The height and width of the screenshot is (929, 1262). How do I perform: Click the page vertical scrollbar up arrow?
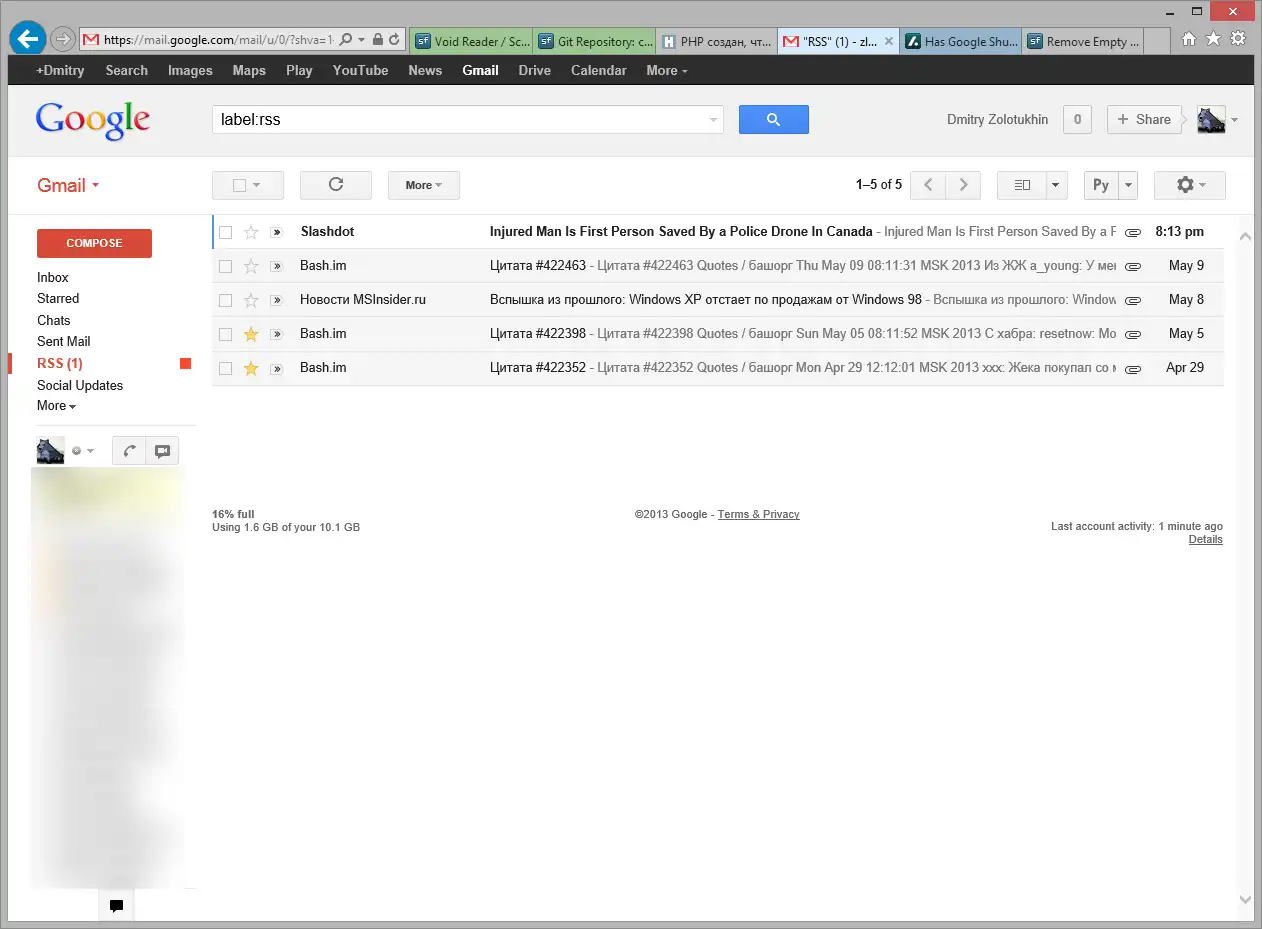[1245, 237]
